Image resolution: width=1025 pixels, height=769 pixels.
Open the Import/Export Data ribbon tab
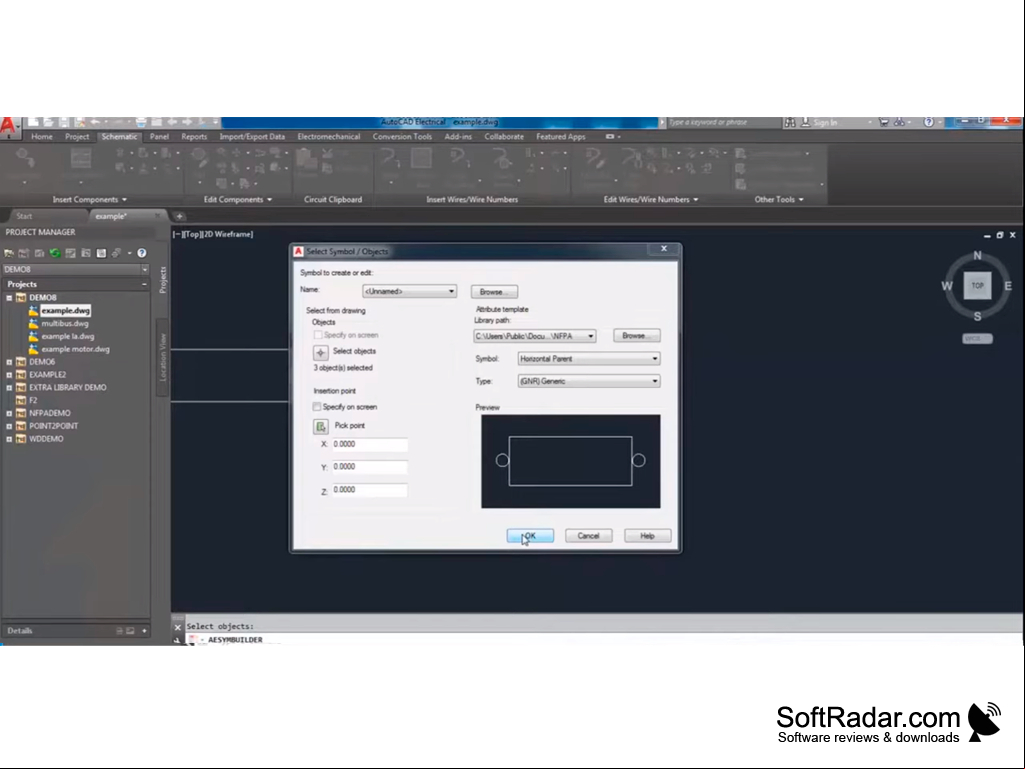pyautogui.click(x=252, y=137)
